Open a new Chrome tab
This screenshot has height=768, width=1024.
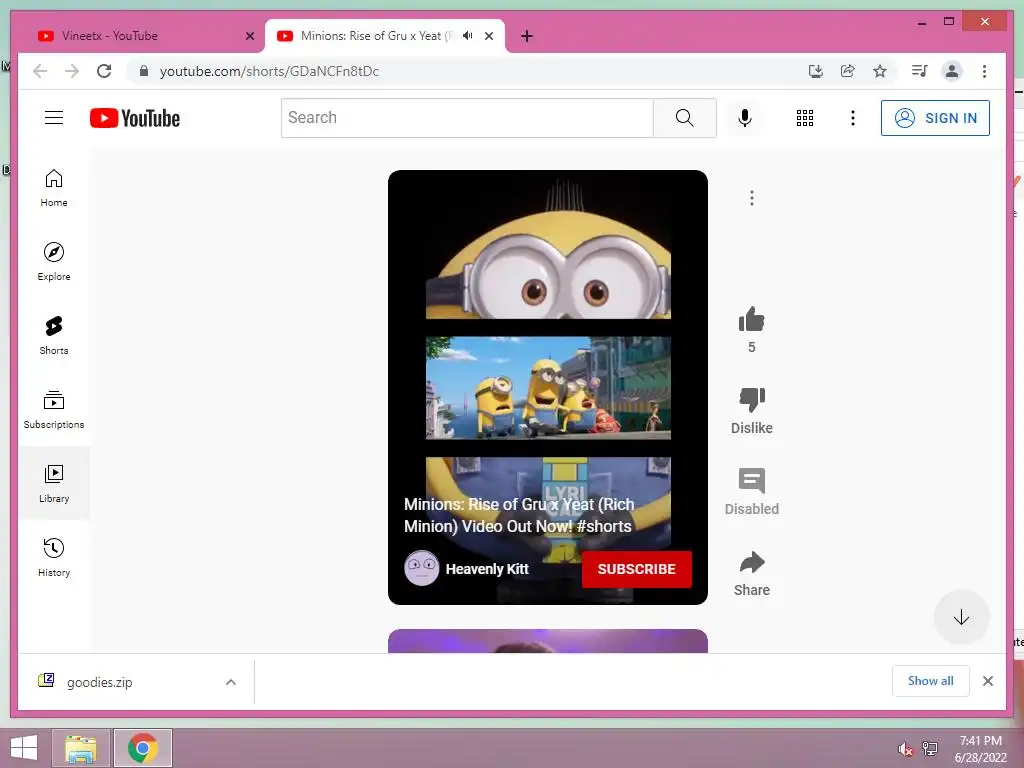pyautogui.click(x=527, y=36)
